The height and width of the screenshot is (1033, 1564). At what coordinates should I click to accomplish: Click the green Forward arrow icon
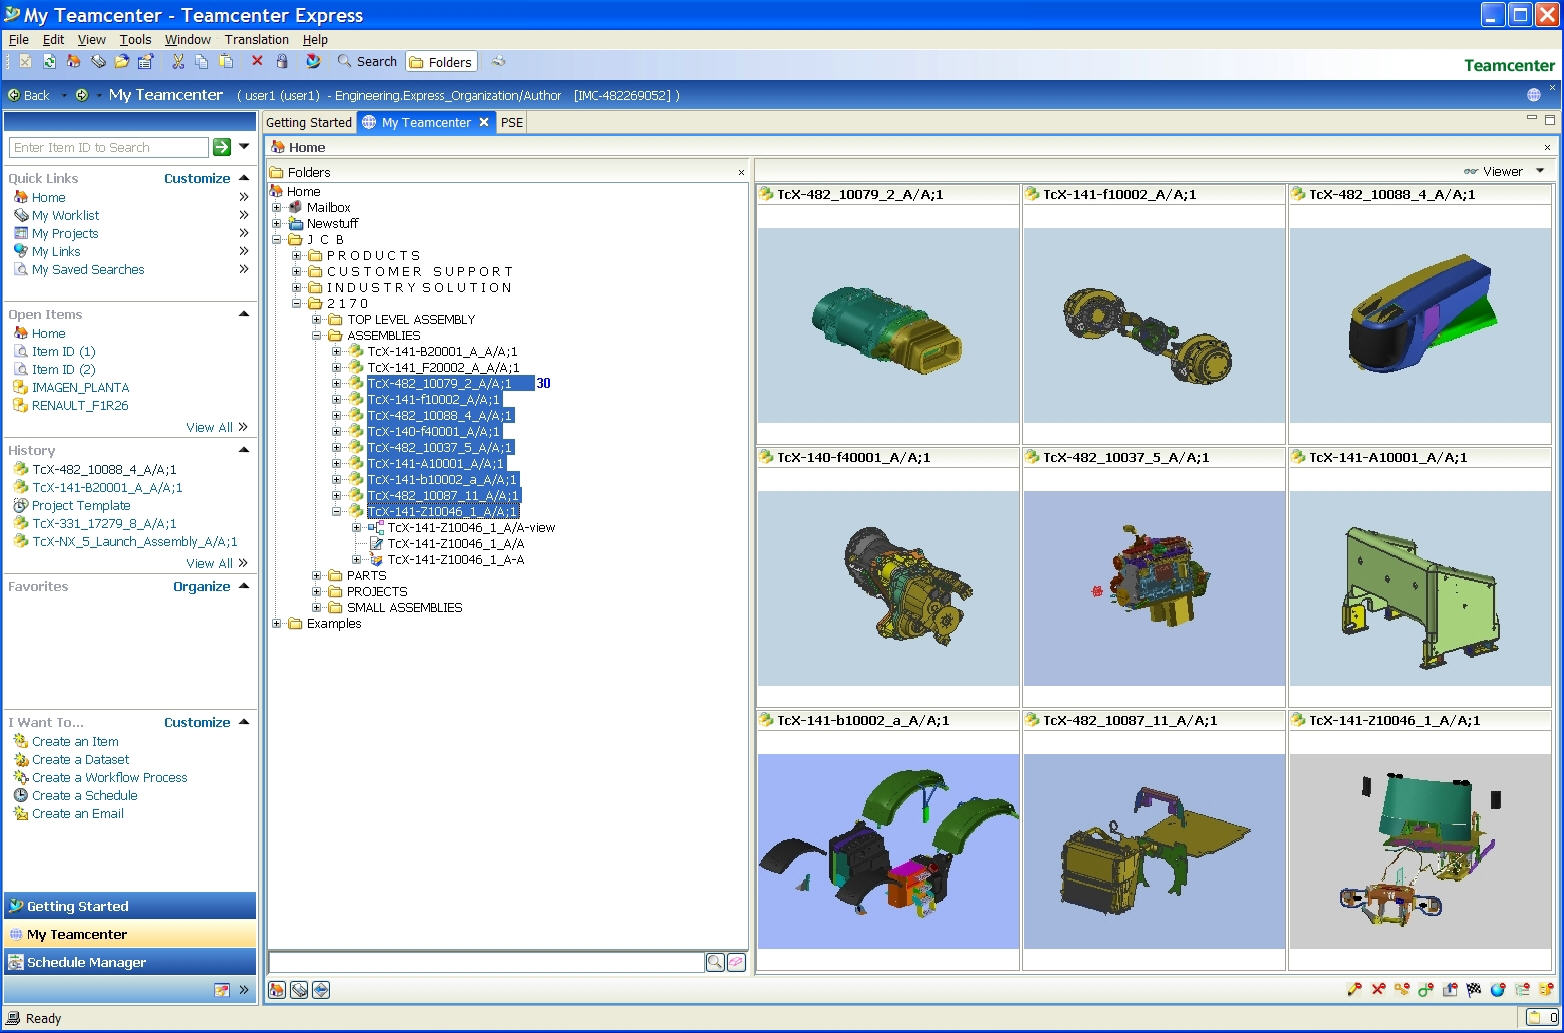click(82, 95)
